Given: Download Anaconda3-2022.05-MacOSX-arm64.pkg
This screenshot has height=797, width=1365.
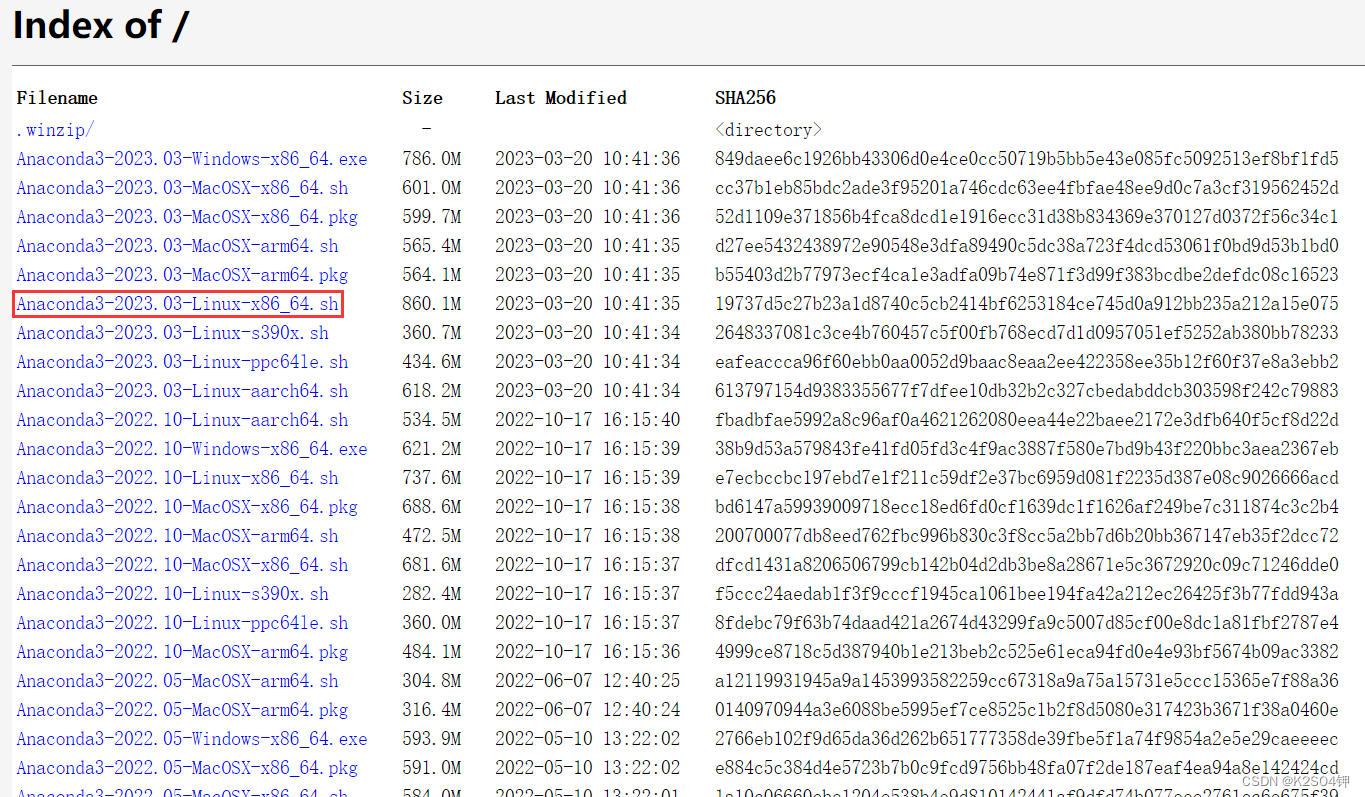Looking at the screenshot, I should click(x=182, y=710).
